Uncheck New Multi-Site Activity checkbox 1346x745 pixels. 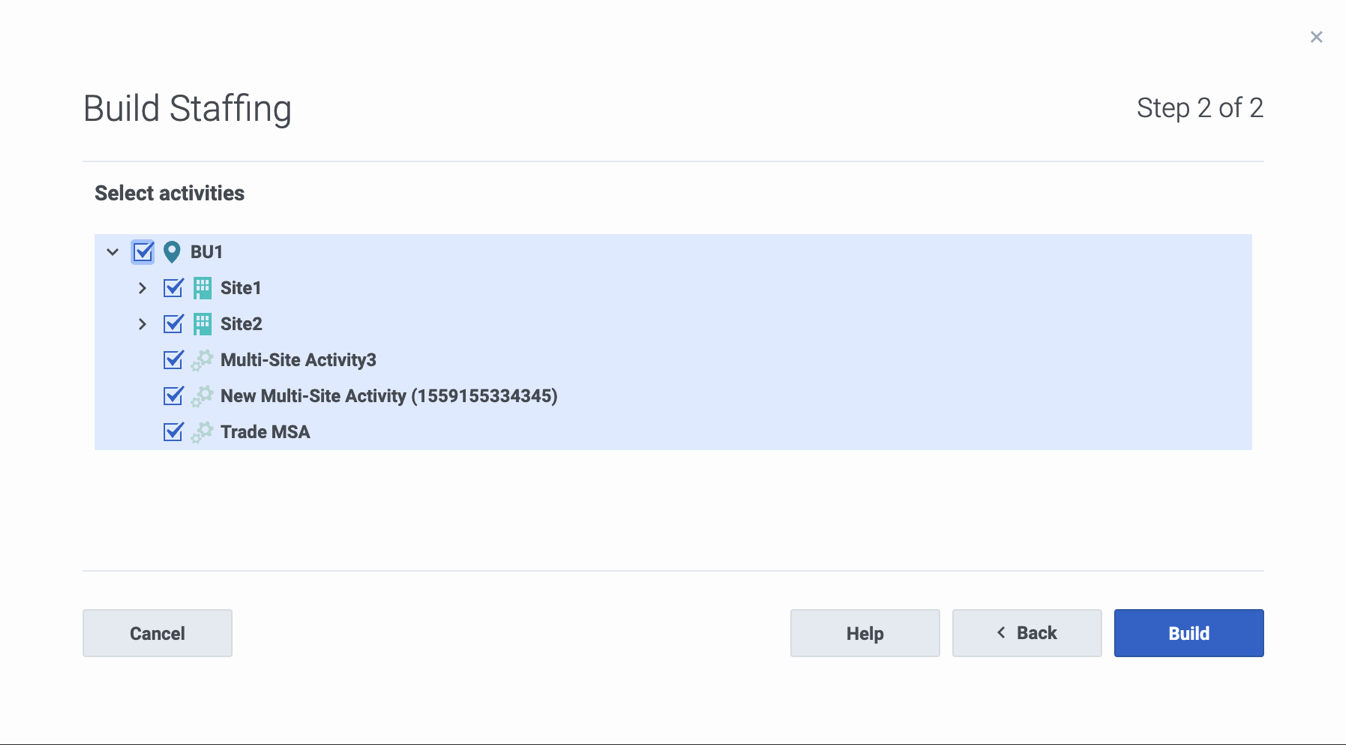[x=173, y=396]
